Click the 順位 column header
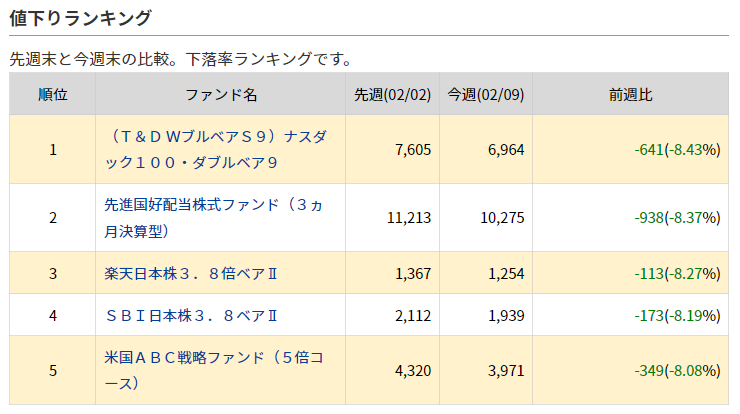The image size is (740, 414). [x=52, y=94]
